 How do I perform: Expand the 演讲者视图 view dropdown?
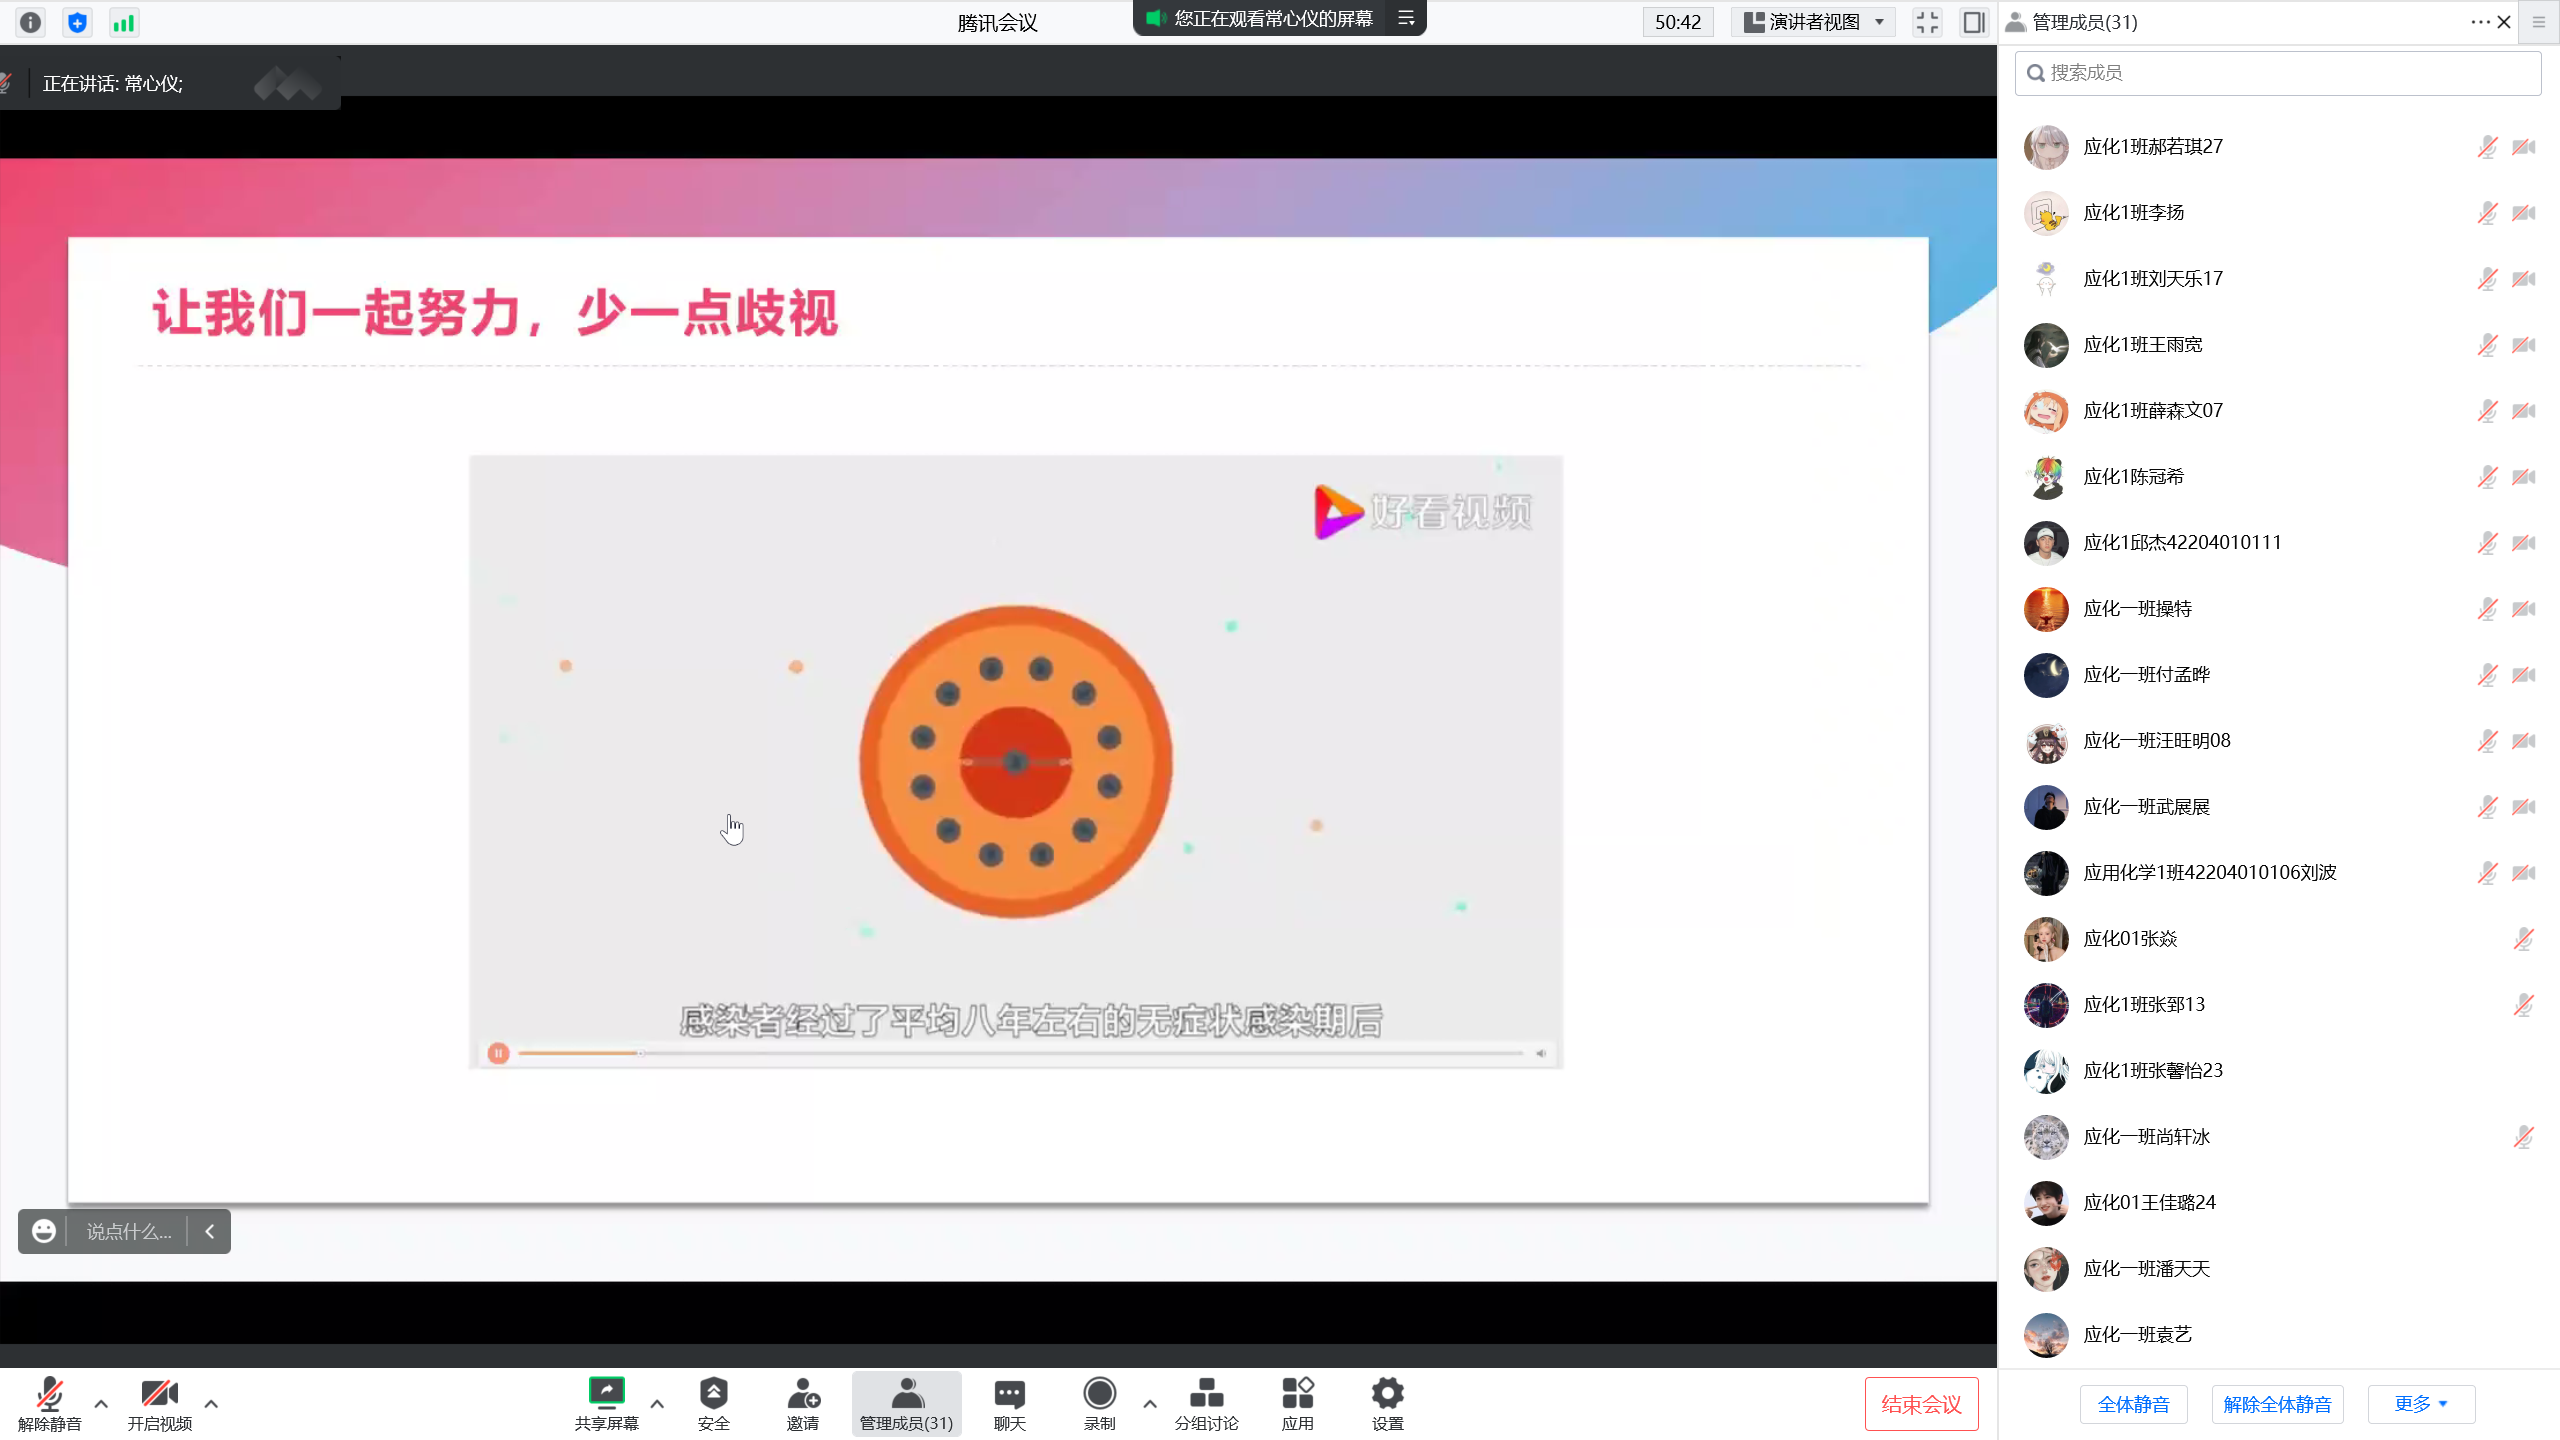pos(1814,22)
